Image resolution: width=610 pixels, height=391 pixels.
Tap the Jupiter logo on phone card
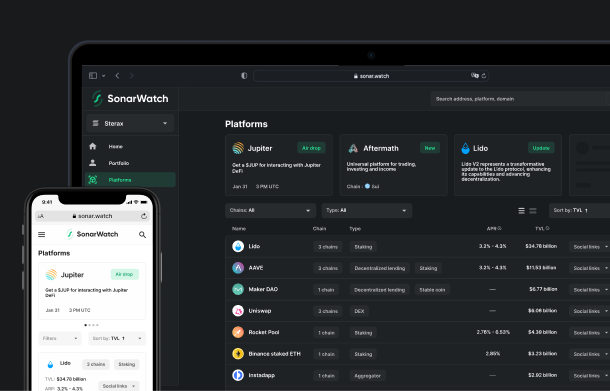coord(51,275)
